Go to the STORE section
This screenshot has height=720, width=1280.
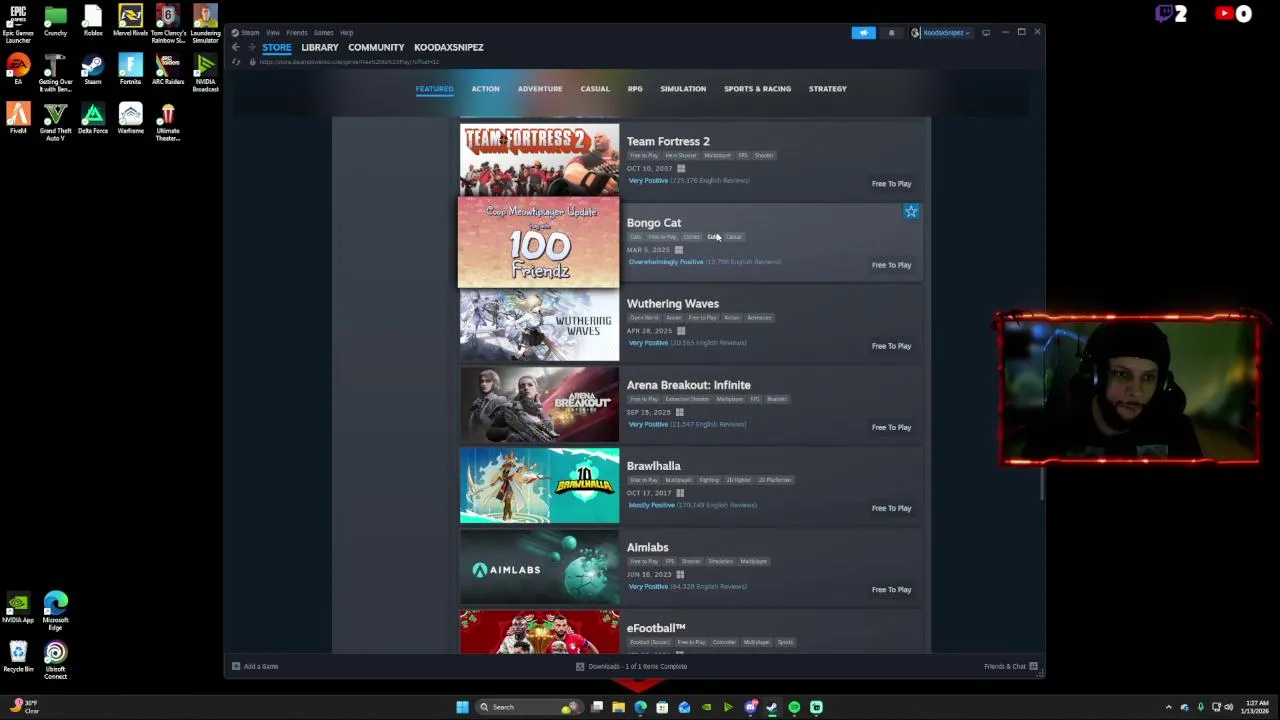[x=277, y=47]
